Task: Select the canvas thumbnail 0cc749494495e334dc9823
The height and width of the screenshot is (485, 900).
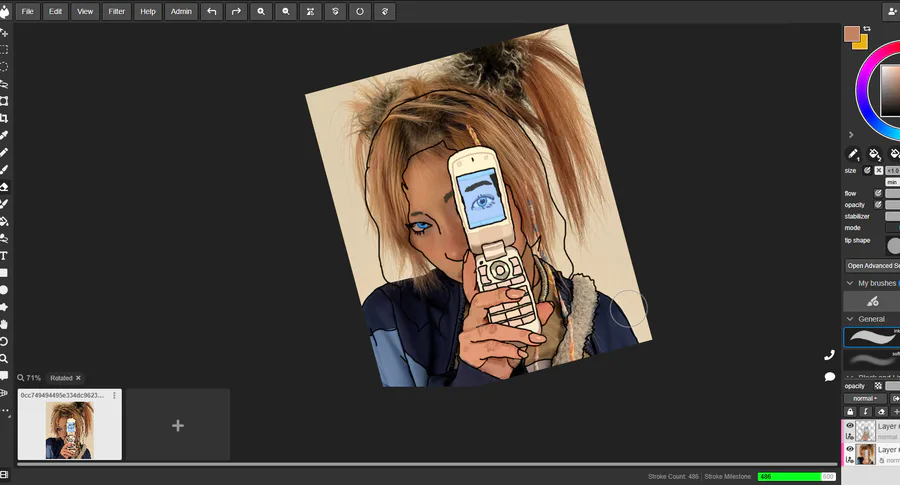Action: tap(69, 425)
